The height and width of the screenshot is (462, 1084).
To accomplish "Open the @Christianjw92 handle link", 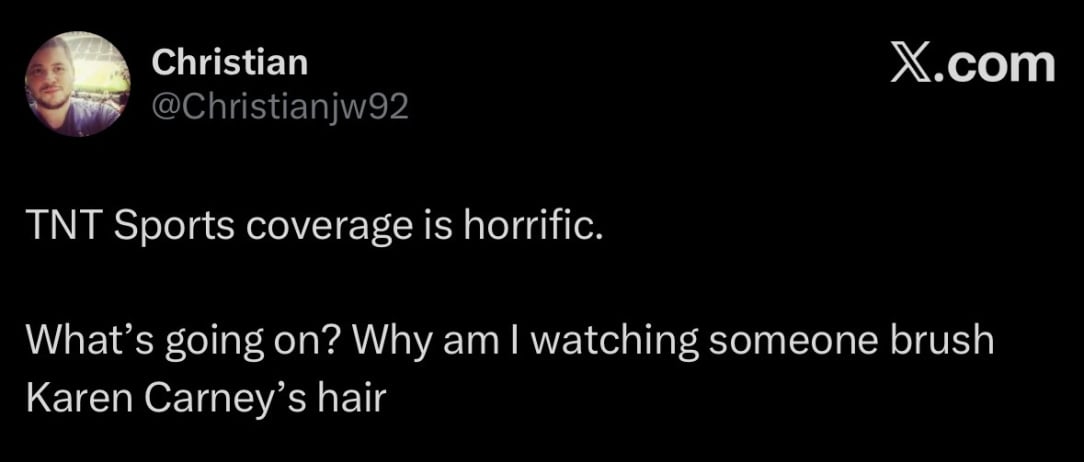I will tap(280, 105).
